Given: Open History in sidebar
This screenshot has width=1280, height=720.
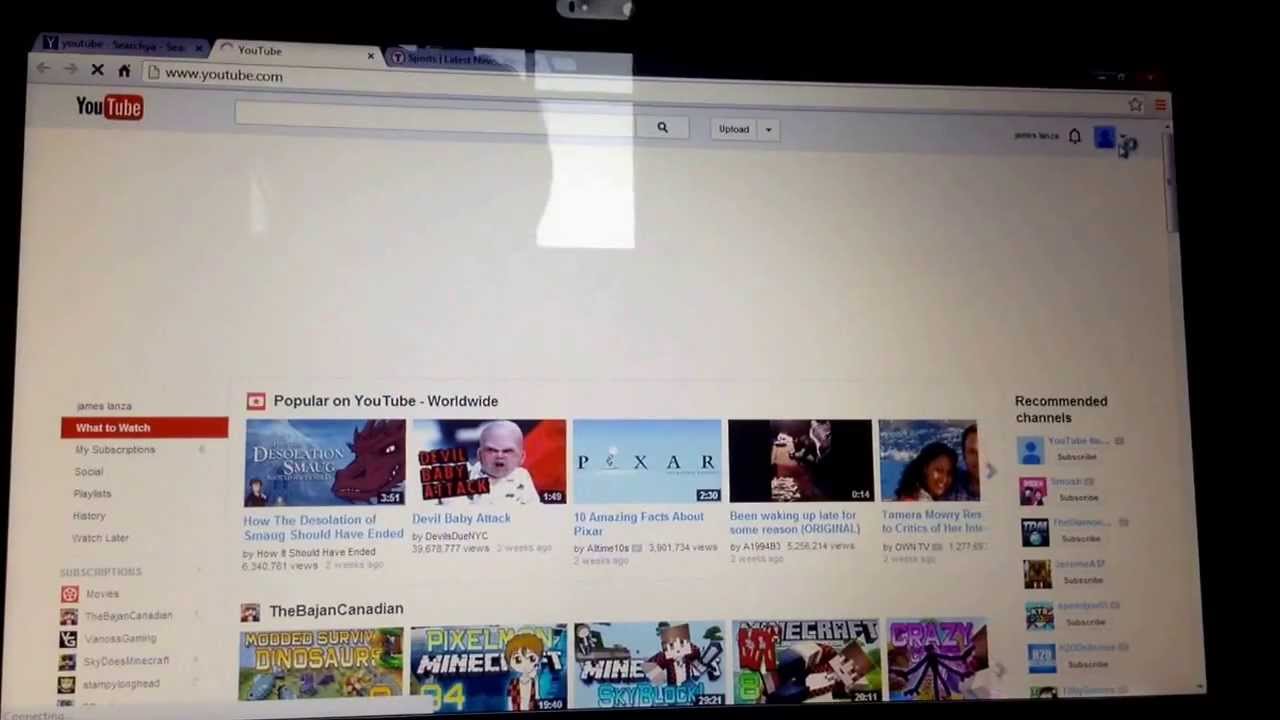Looking at the screenshot, I should [88, 516].
